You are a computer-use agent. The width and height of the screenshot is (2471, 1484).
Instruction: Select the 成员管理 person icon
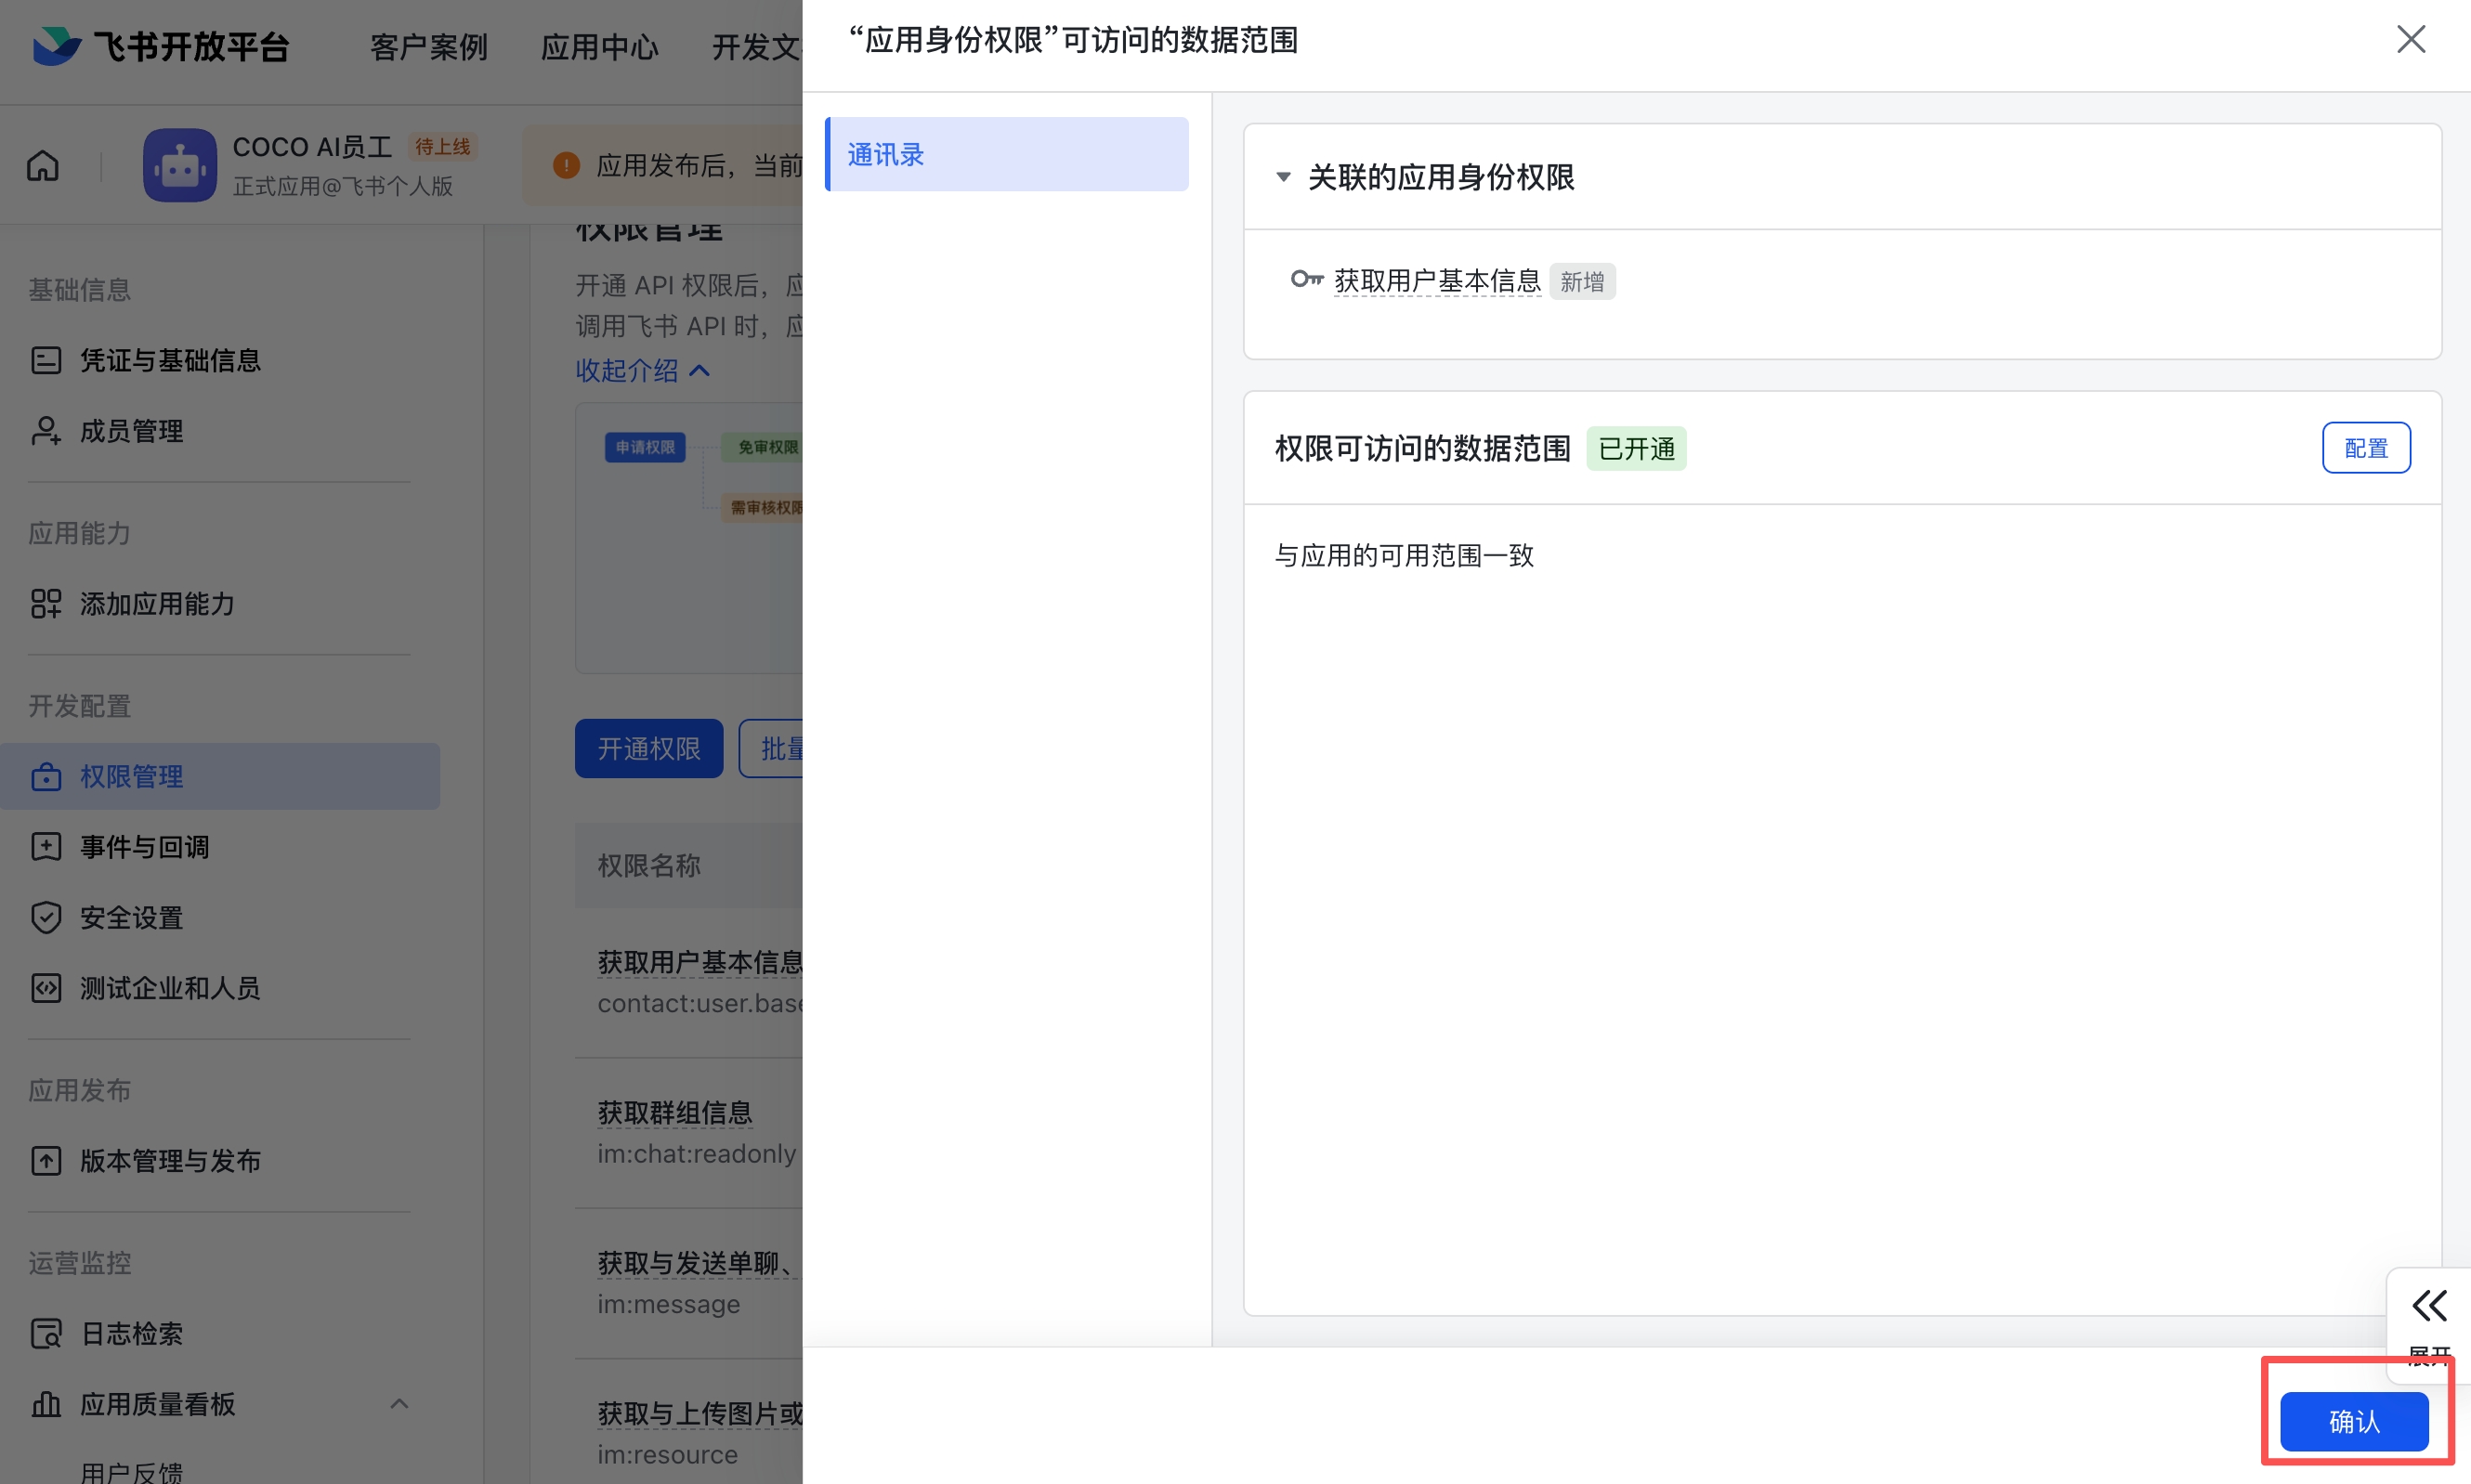coord(46,430)
